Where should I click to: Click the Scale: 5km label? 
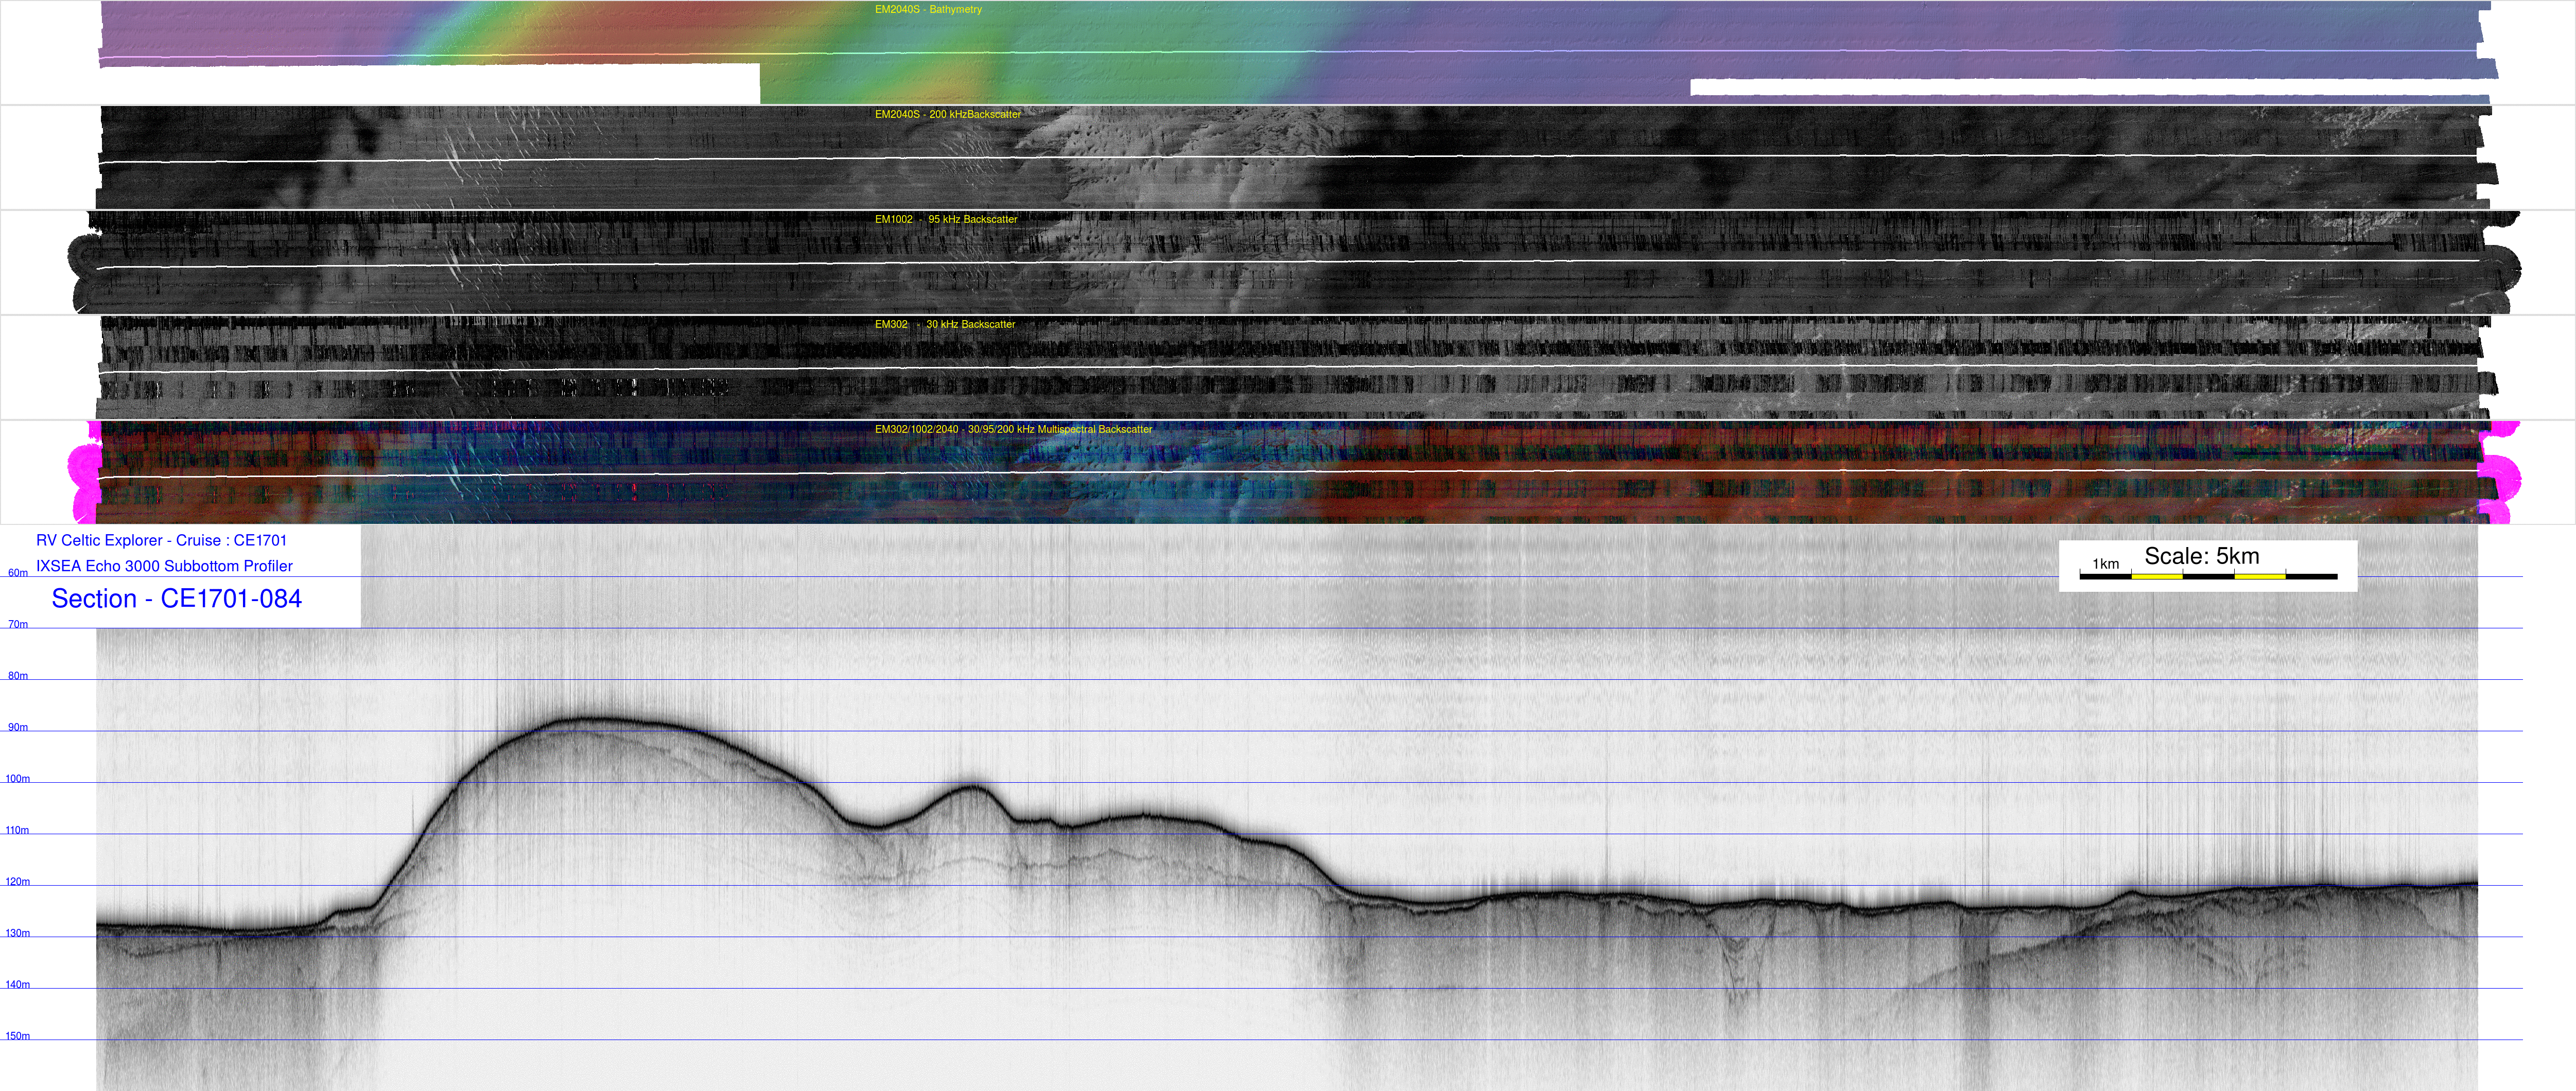click(x=2201, y=556)
